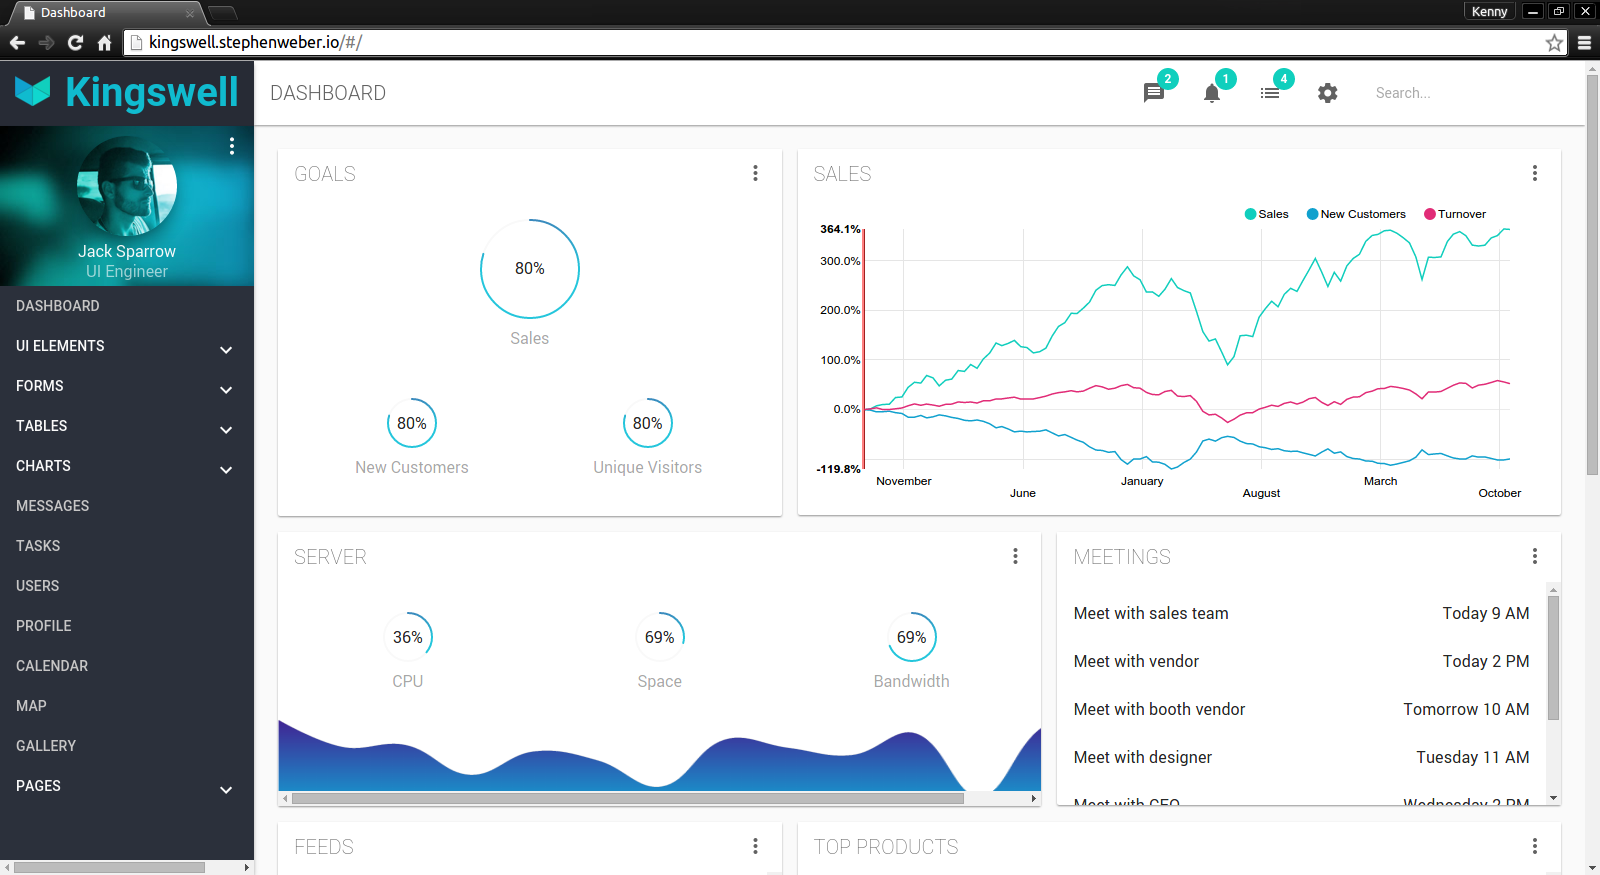Click the server area wave chart
Image resolution: width=1600 pixels, height=875 pixels.
pyautogui.click(x=660, y=755)
